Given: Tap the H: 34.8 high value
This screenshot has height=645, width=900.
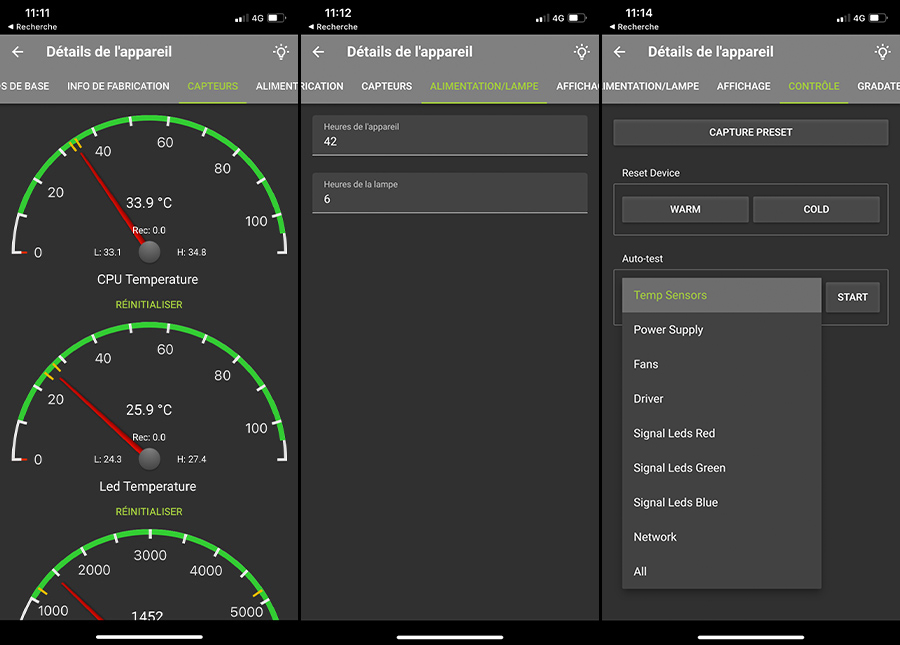Looking at the screenshot, I should pyautogui.click(x=192, y=252).
